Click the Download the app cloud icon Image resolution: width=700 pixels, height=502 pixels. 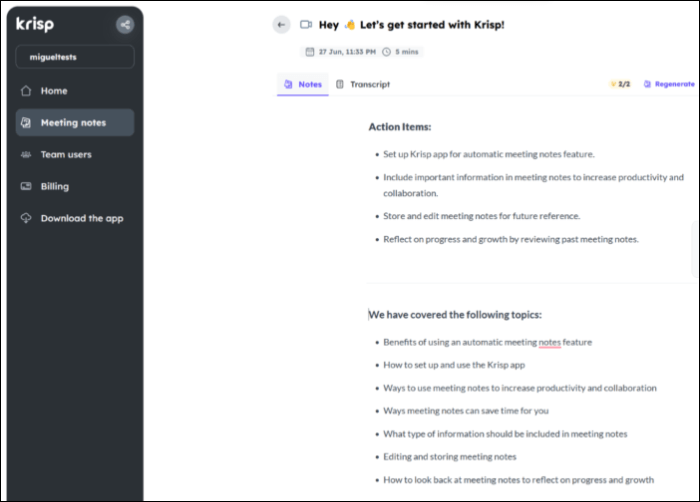tap(26, 218)
